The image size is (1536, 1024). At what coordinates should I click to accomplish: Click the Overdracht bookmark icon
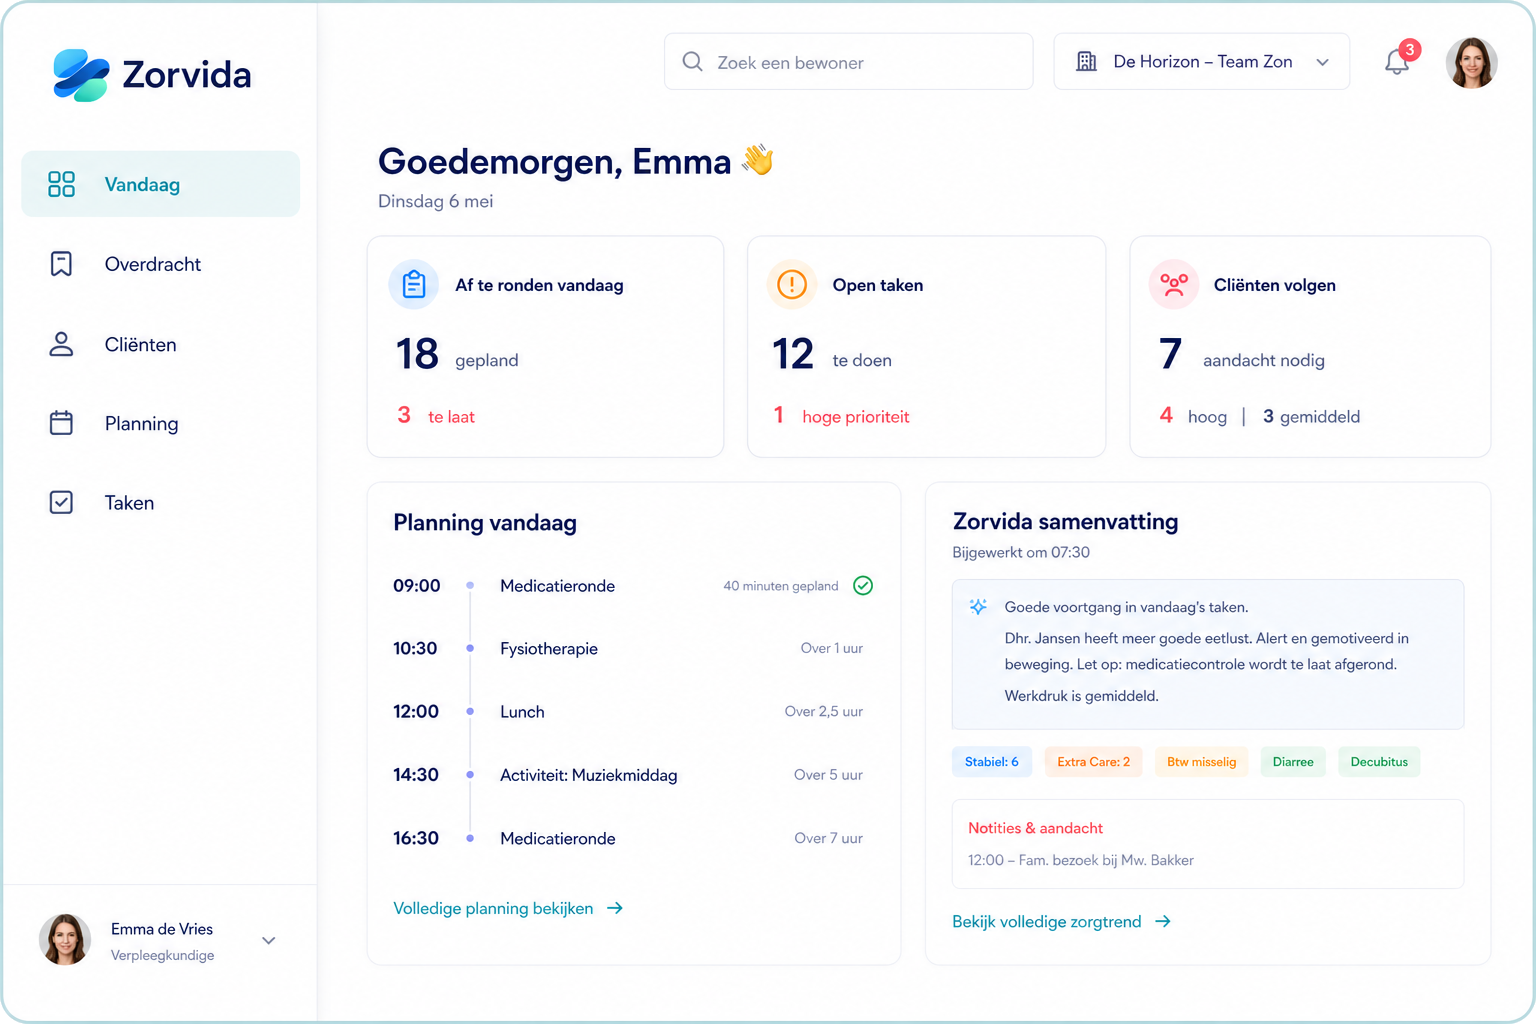click(x=61, y=264)
